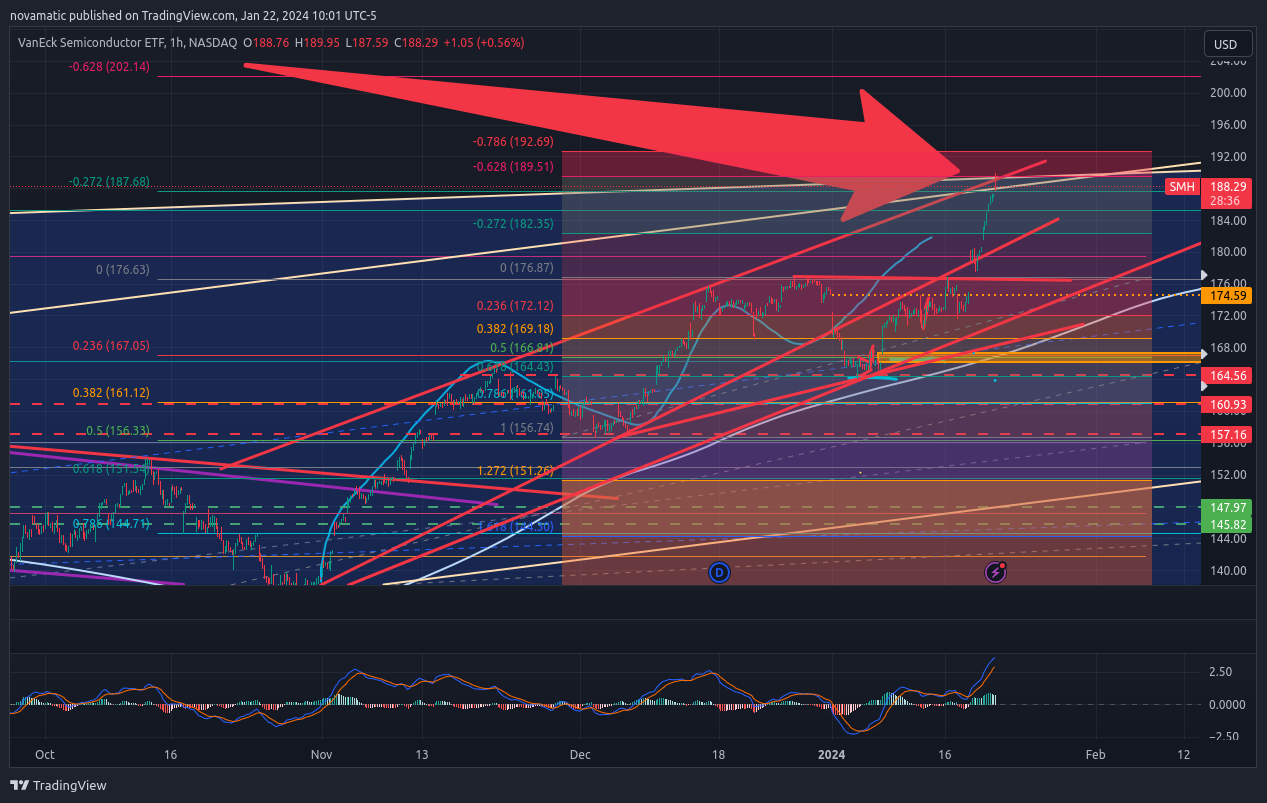Screen dimensions: 1267x803
Task: Click the green 147.97 price label
Action: tap(1229, 508)
